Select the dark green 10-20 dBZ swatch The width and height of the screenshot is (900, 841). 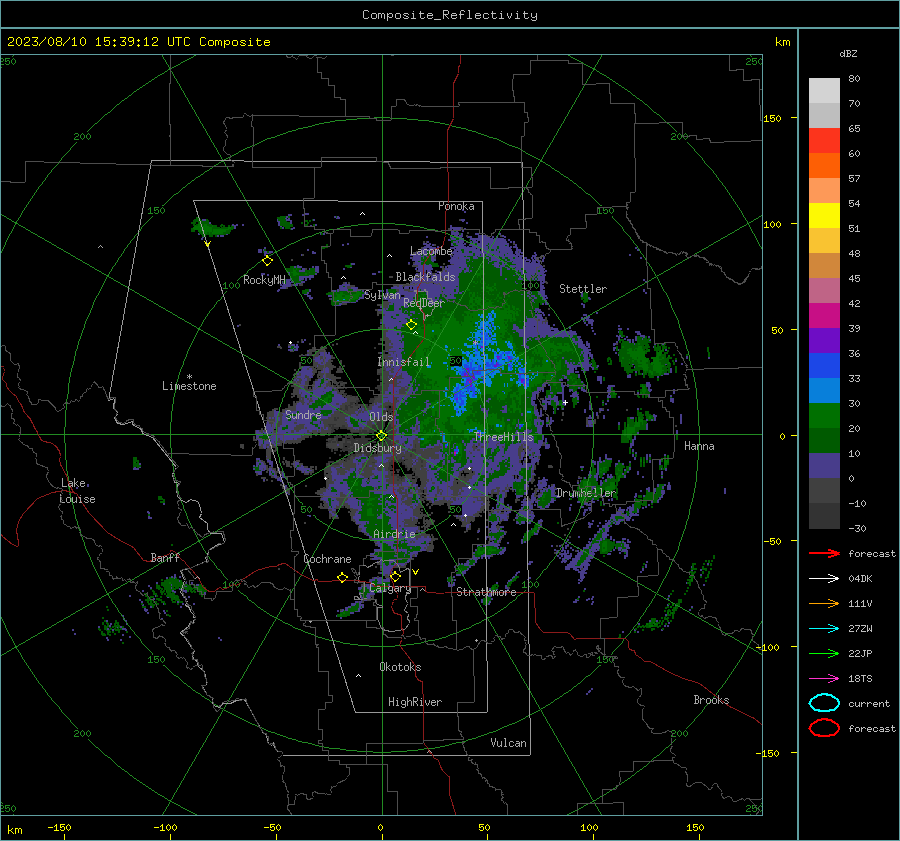tap(824, 440)
